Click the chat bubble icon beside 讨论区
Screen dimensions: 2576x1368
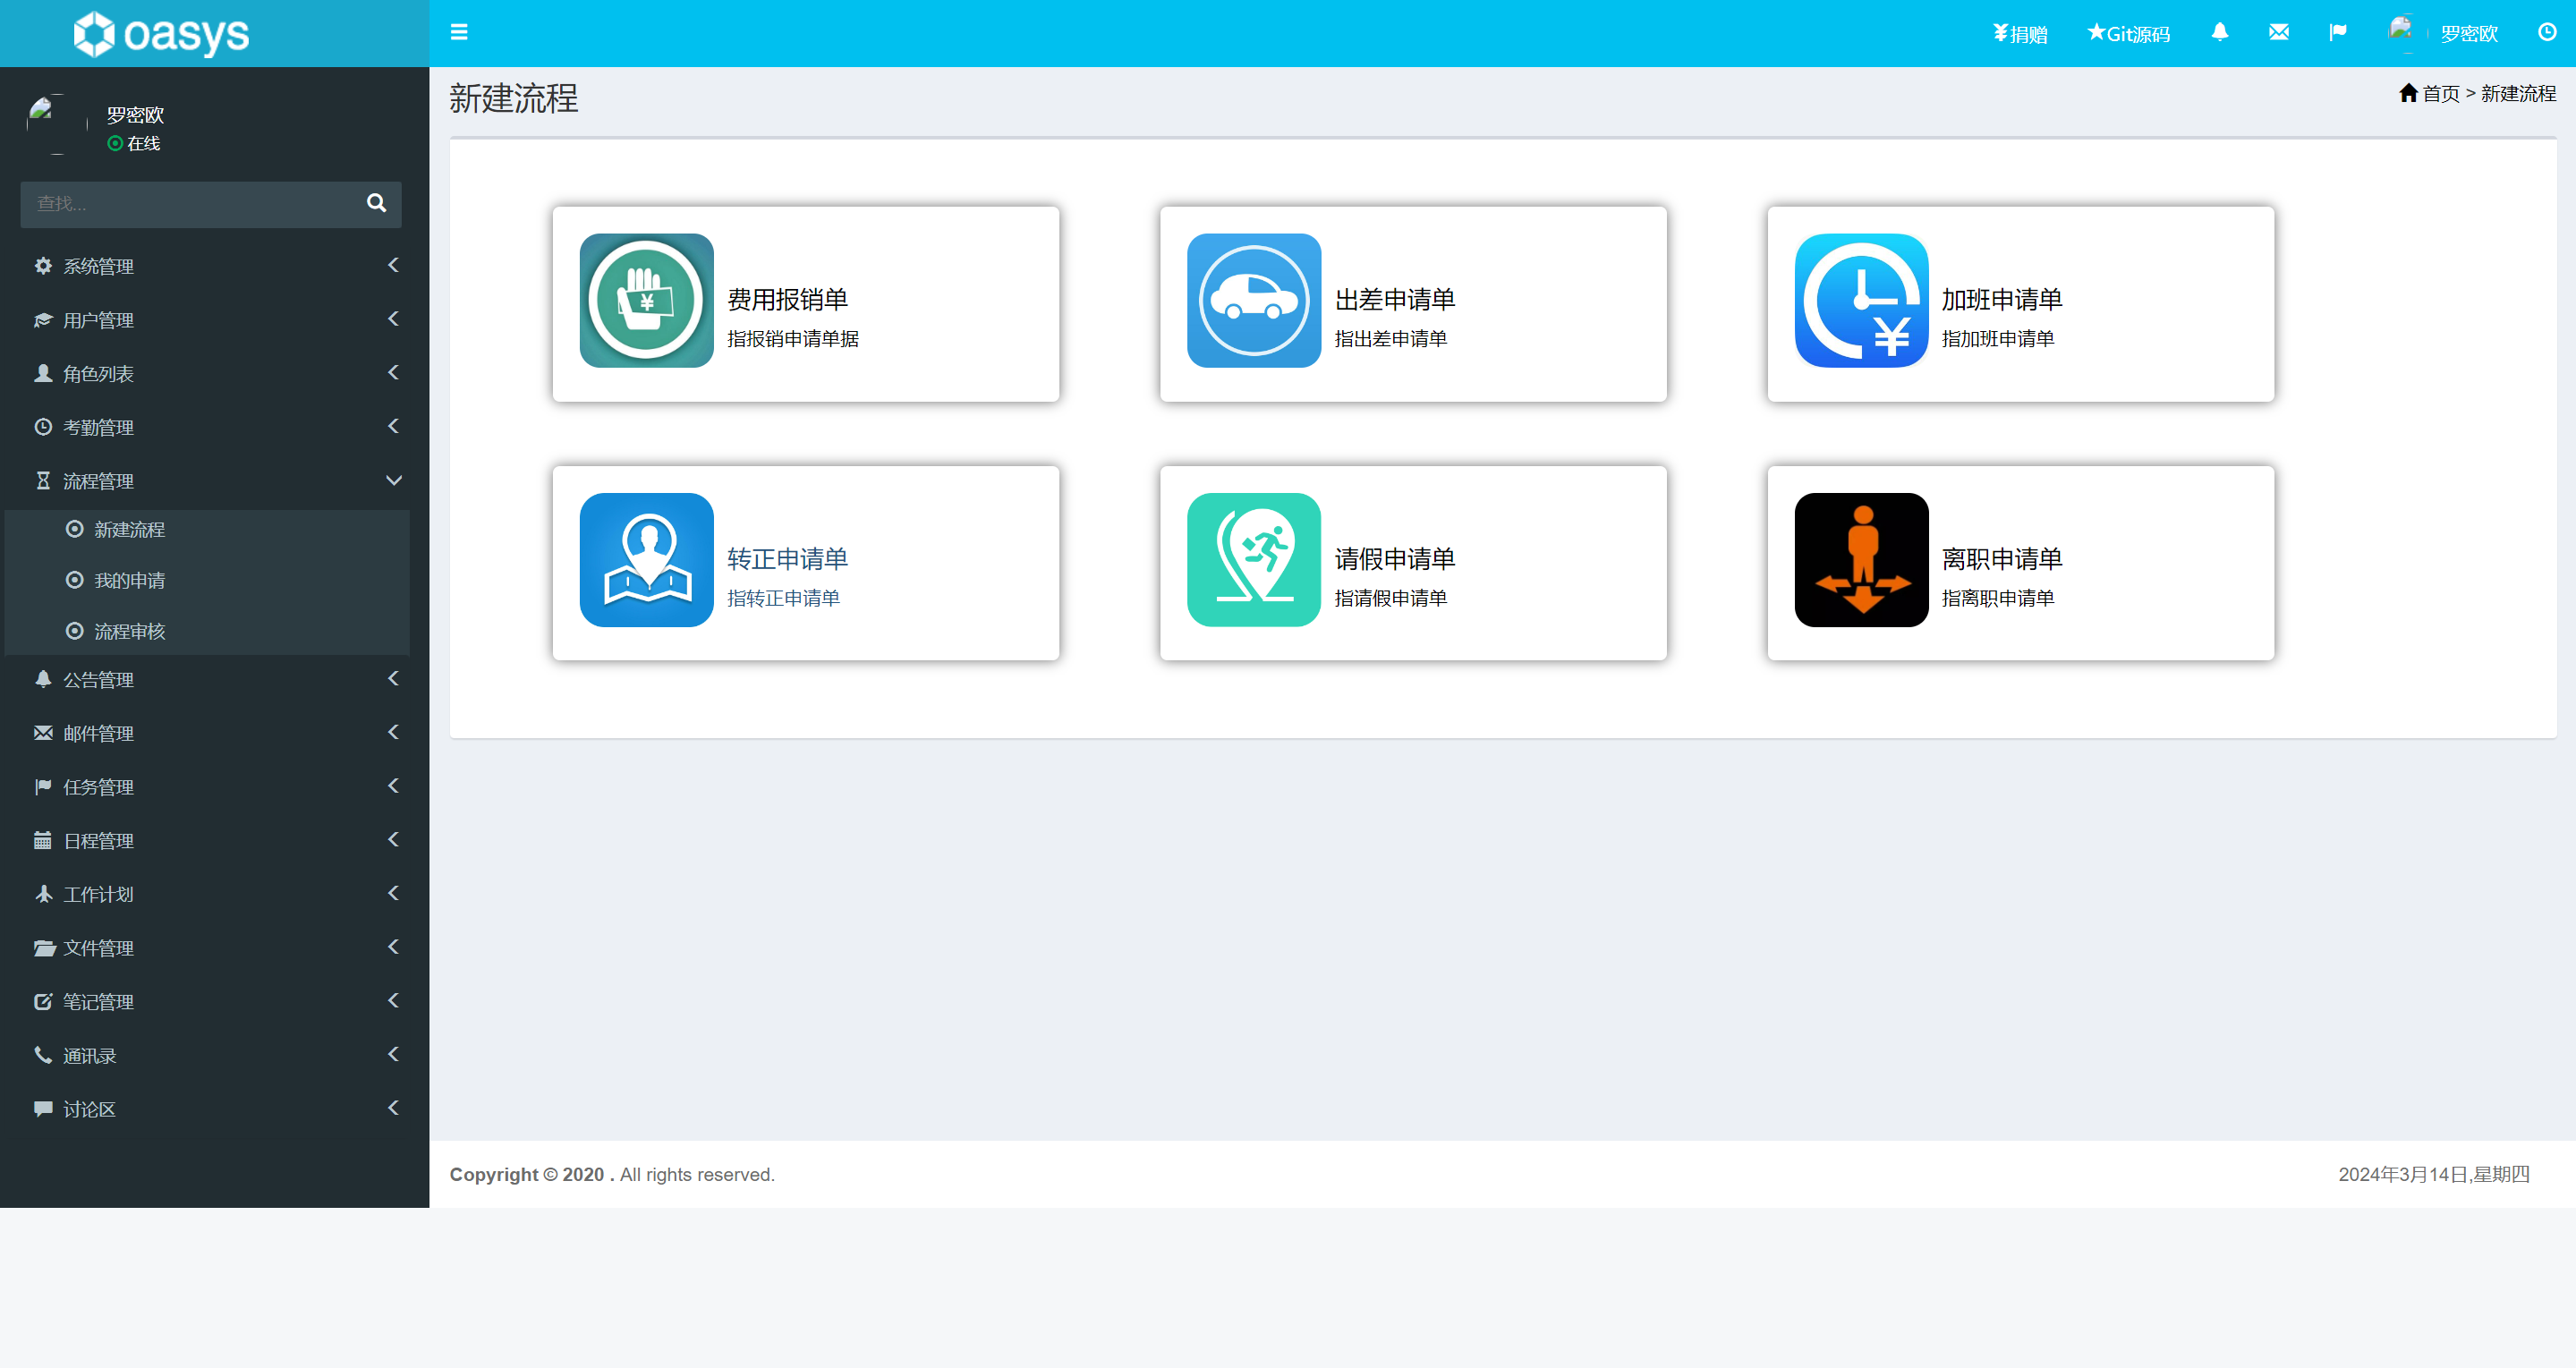click(x=43, y=1109)
